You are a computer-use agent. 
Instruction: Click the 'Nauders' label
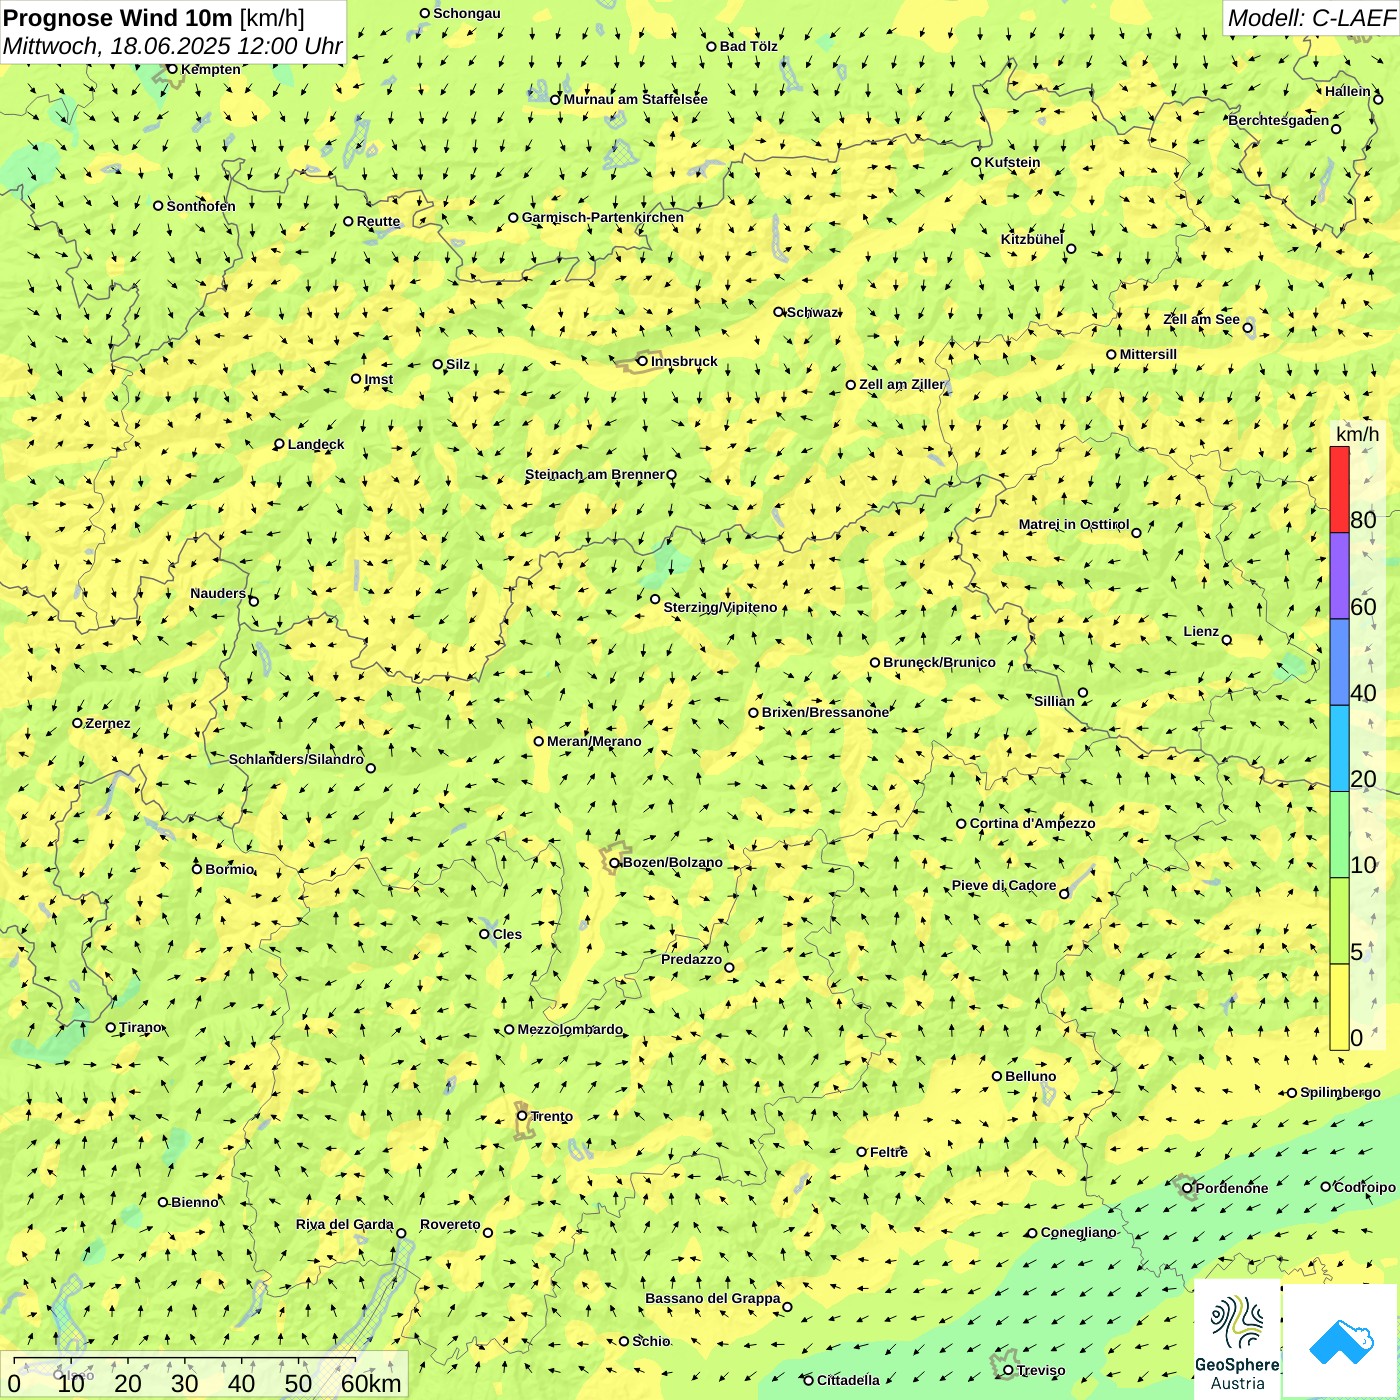218,593
